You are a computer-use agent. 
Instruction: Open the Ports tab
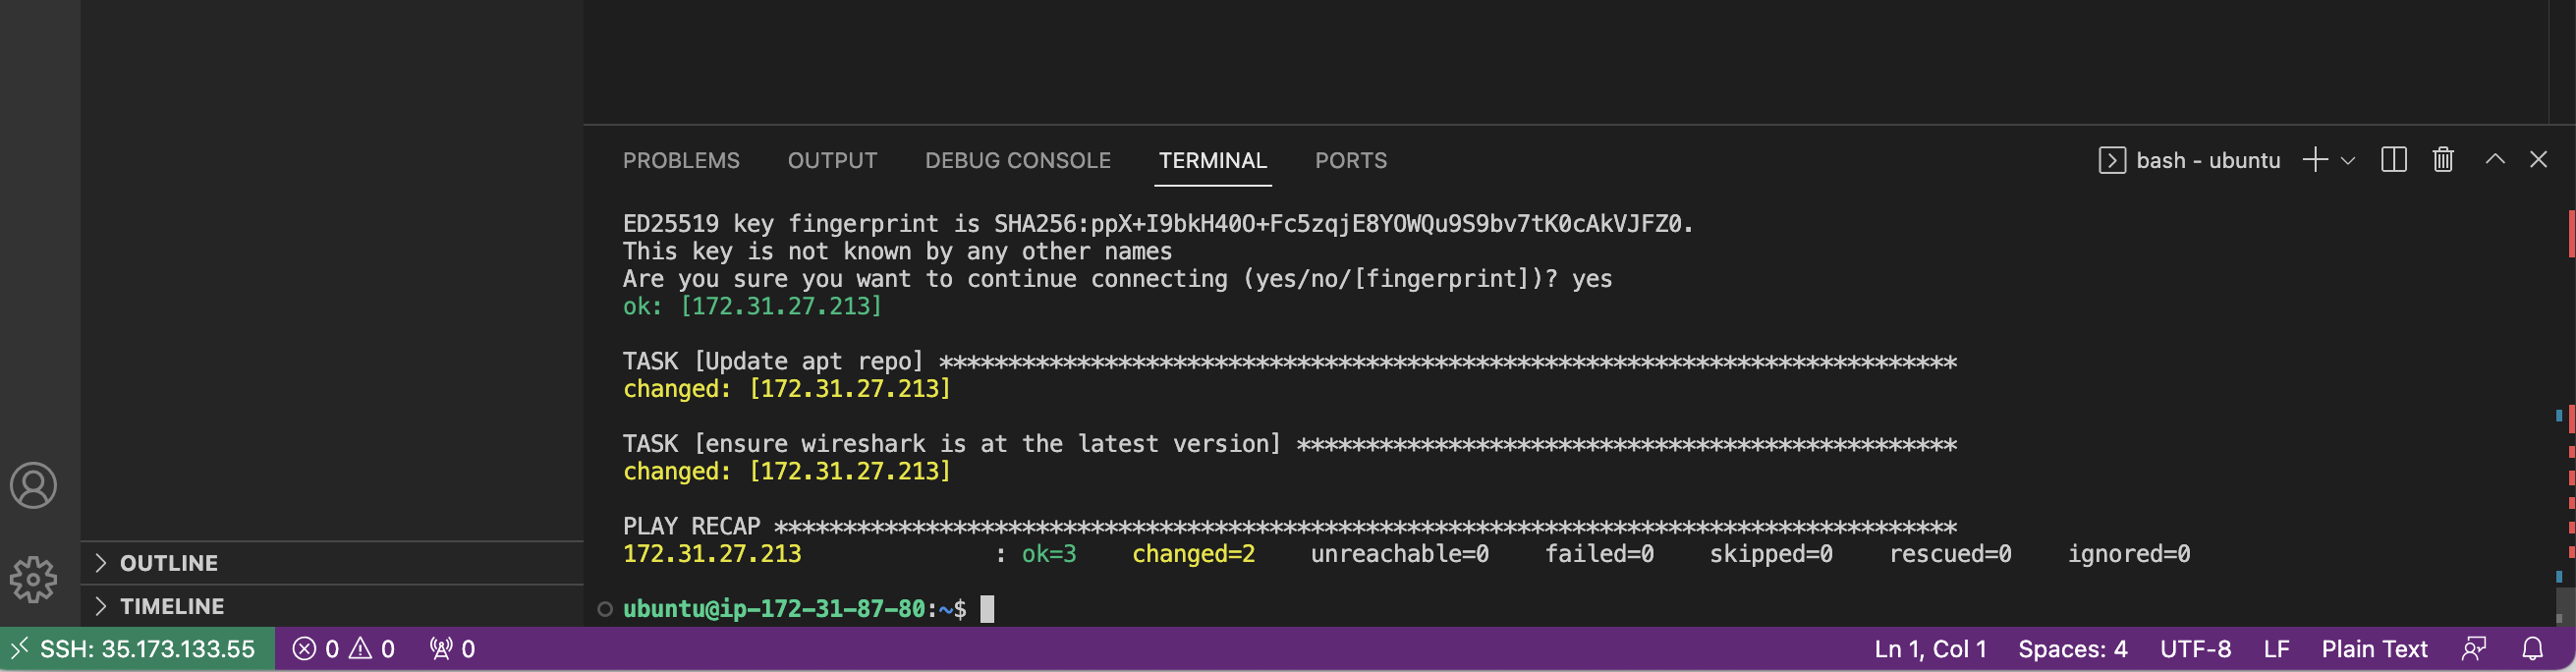pos(1350,160)
